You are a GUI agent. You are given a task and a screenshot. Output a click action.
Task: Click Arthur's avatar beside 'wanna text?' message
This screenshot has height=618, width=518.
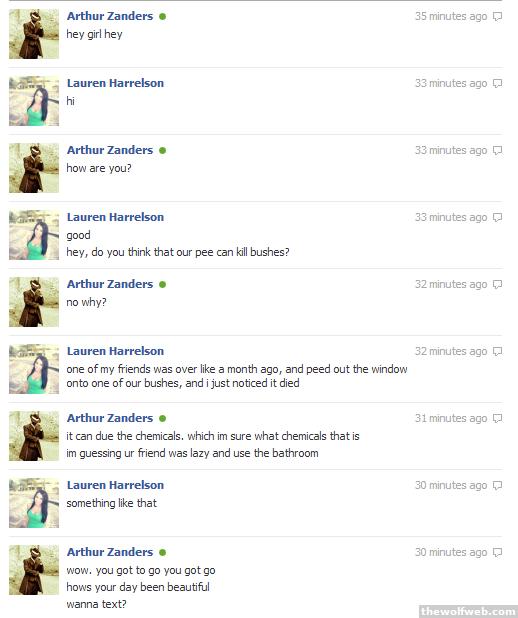coord(34,570)
